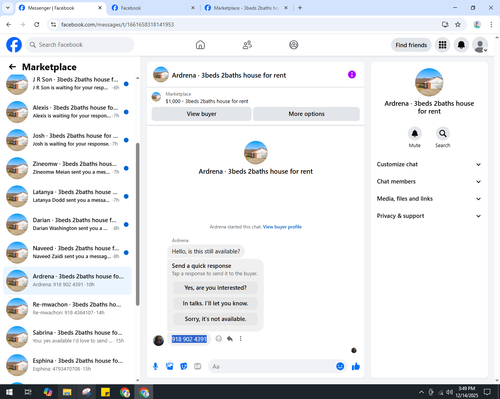
Task: Record a voice clip with microphone icon
Action: point(155,367)
